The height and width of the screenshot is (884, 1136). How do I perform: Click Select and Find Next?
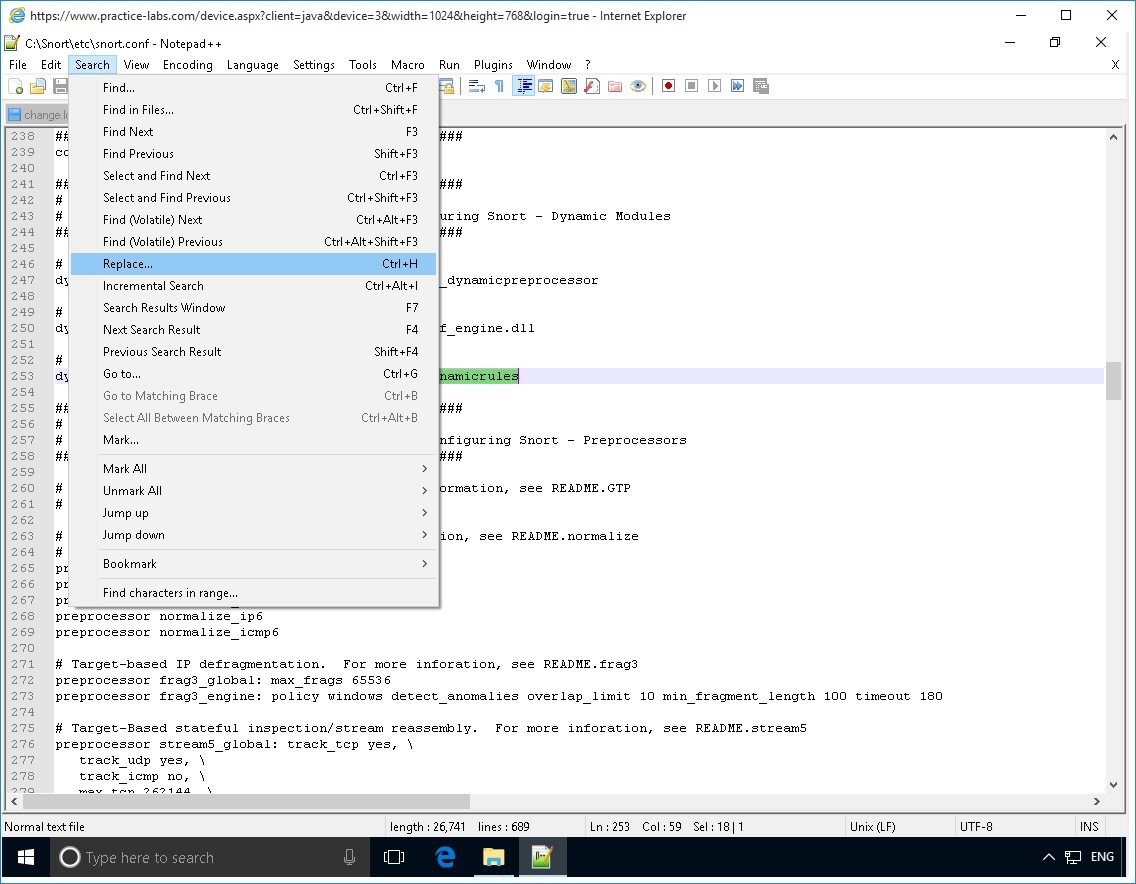pyautogui.click(x=254, y=175)
